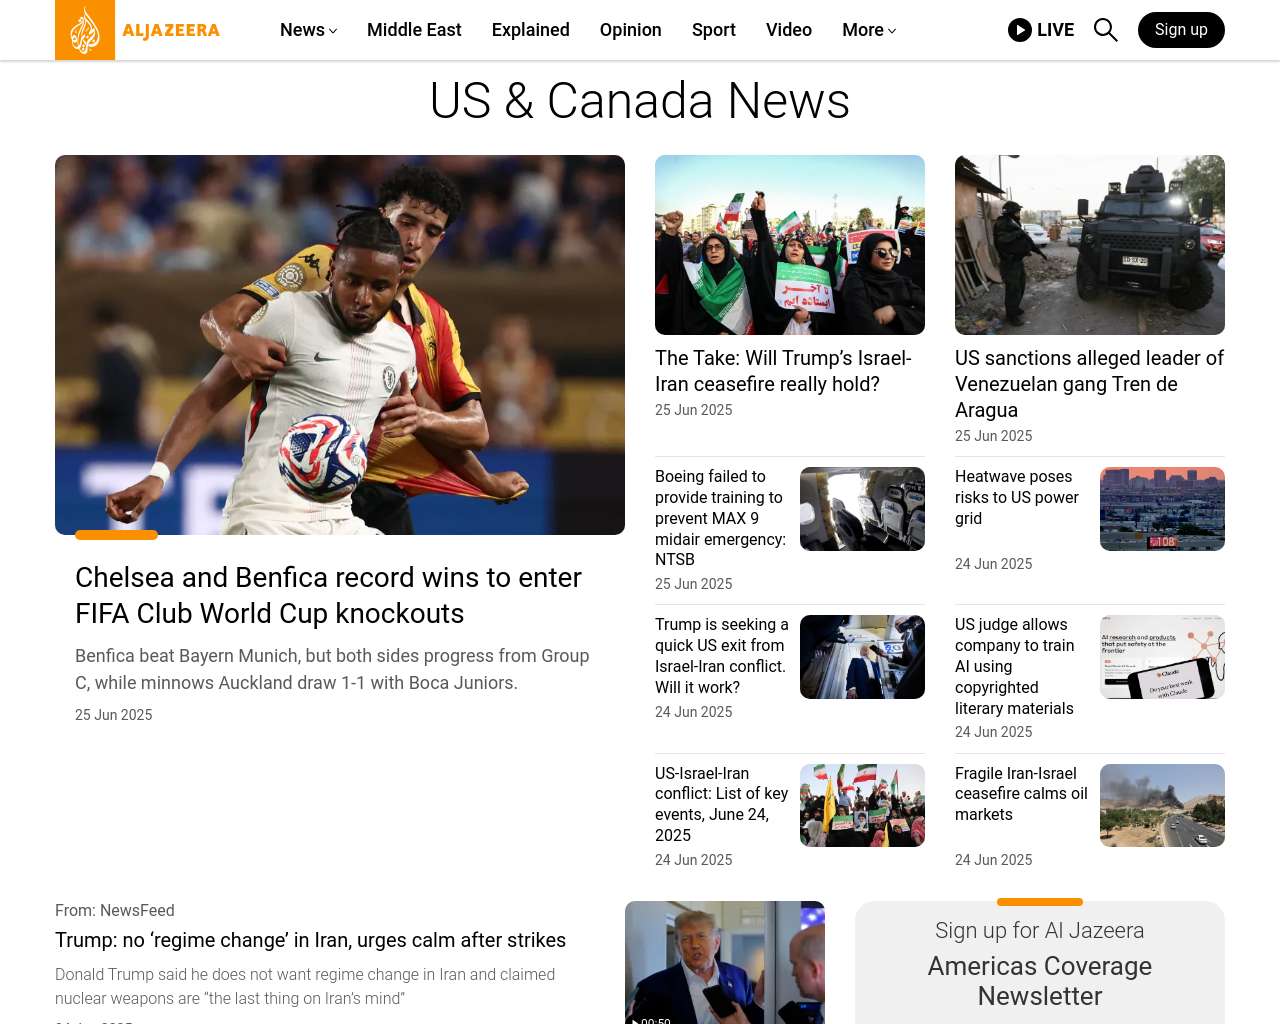
Task: Open Fragile ceasefire calms oil markets article
Action: click(x=1021, y=794)
